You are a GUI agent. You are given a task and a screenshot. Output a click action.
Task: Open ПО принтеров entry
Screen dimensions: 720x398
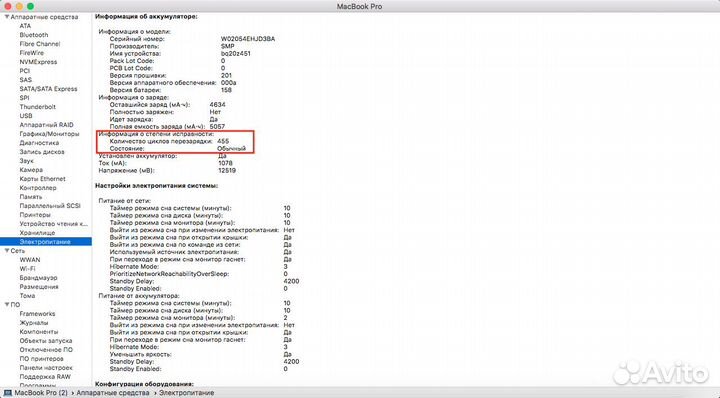click(x=41, y=359)
